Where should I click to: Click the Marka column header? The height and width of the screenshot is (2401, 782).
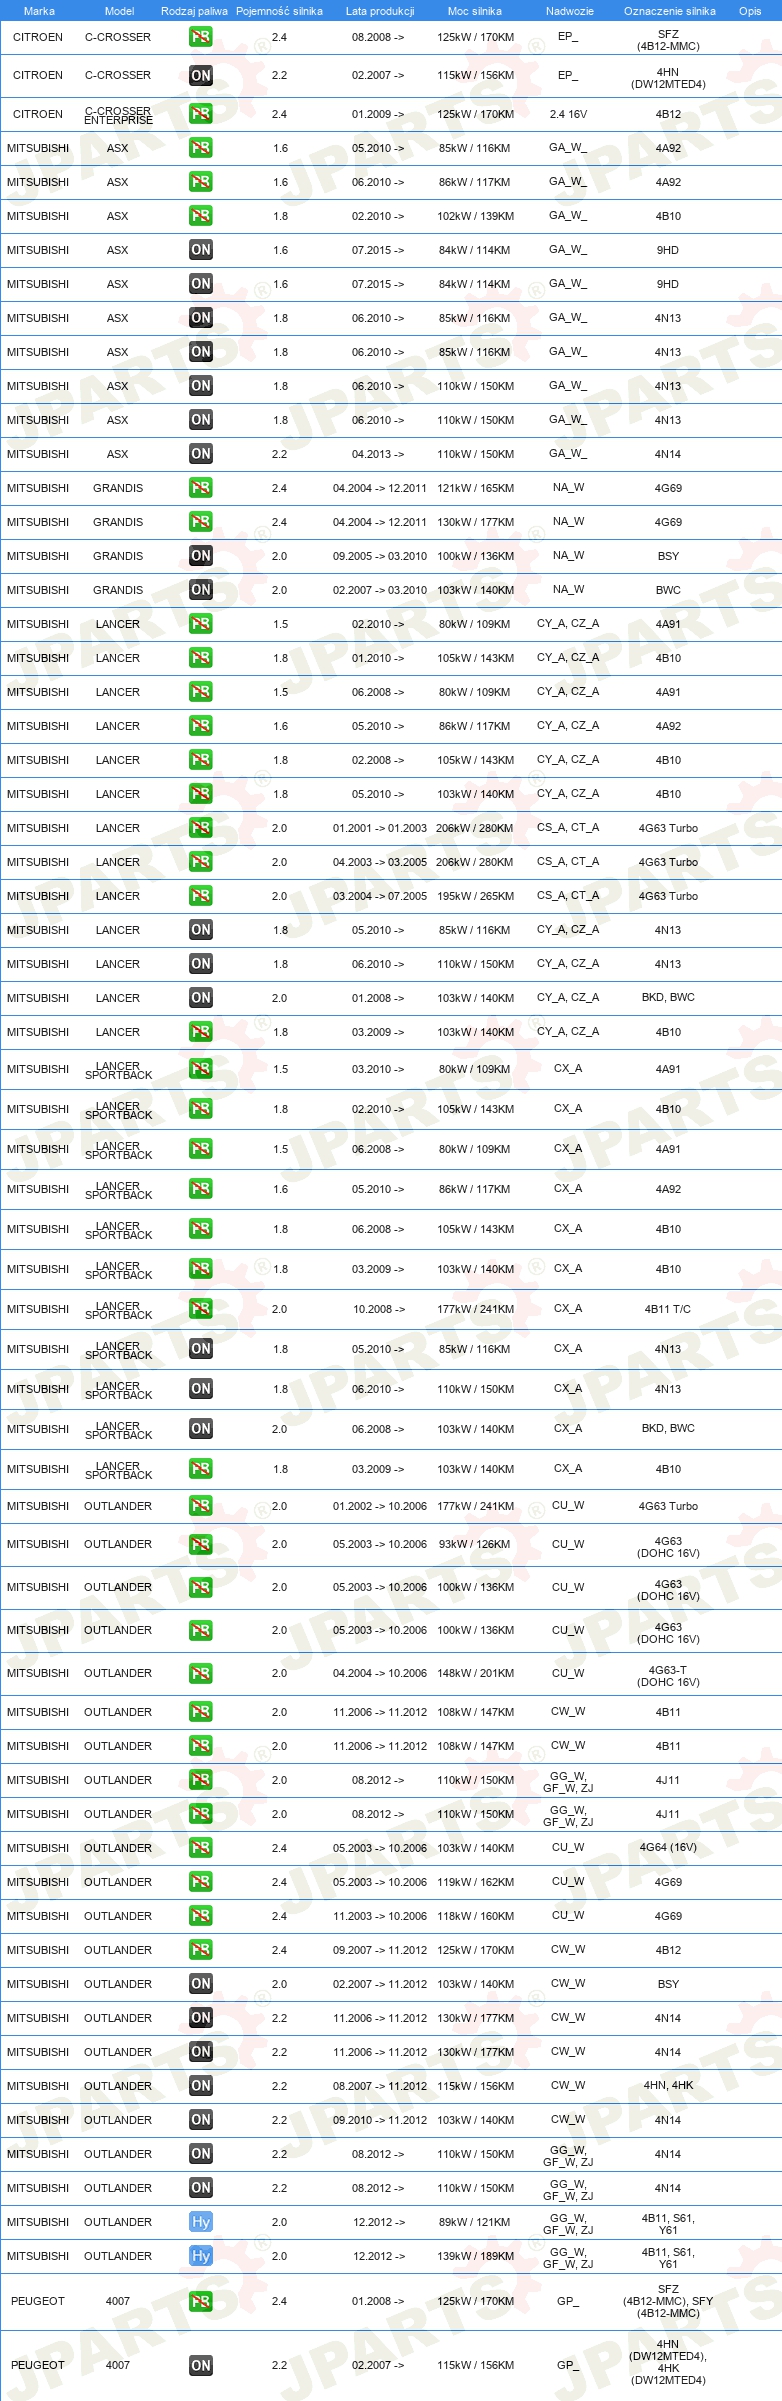tap(39, 11)
